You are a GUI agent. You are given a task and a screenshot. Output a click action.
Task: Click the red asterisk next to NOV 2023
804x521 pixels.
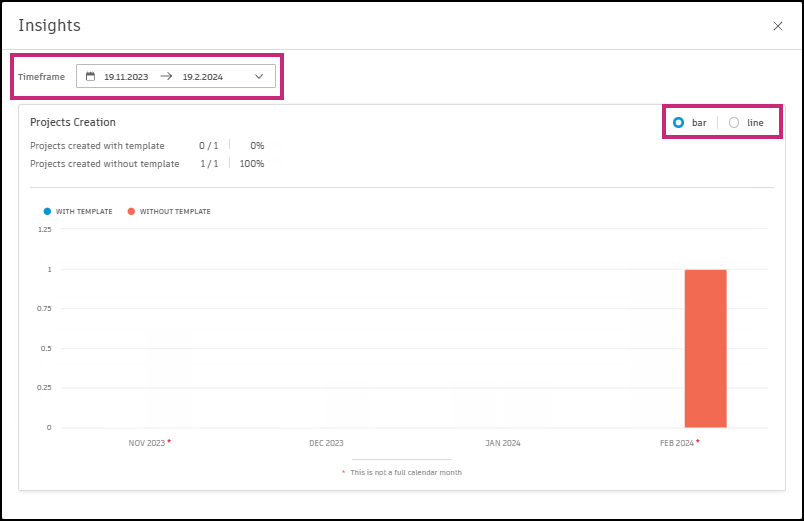169,441
